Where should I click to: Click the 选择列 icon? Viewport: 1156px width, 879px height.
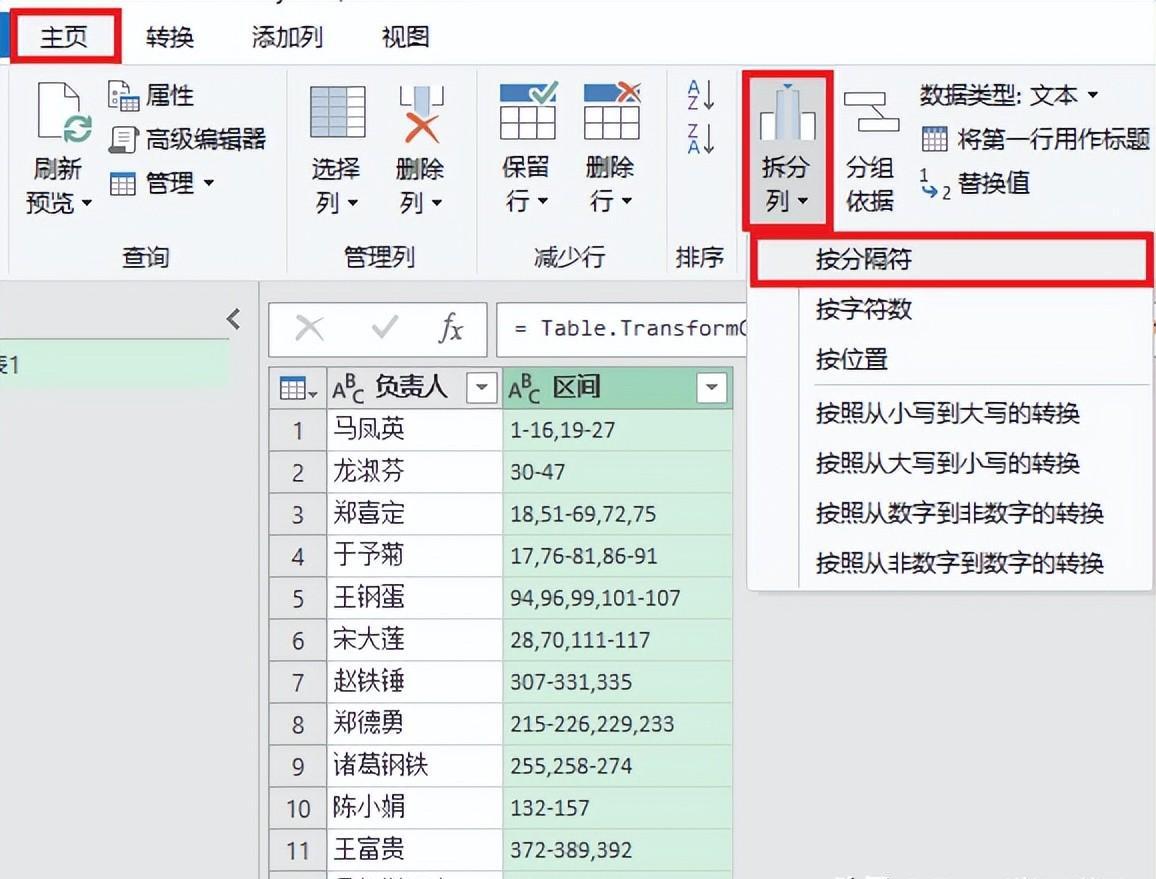pos(337,112)
